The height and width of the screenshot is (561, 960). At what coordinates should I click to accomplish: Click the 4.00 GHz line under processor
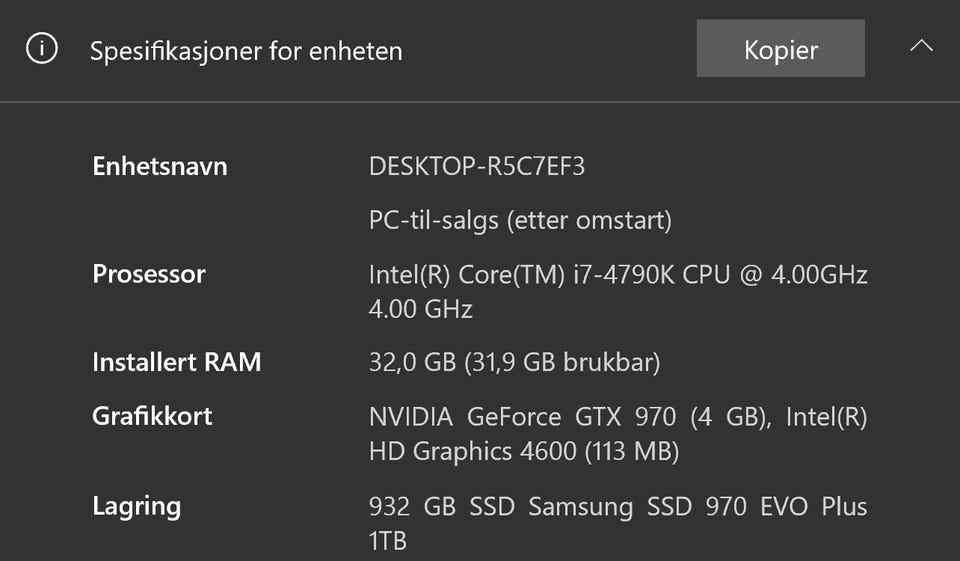420,309
